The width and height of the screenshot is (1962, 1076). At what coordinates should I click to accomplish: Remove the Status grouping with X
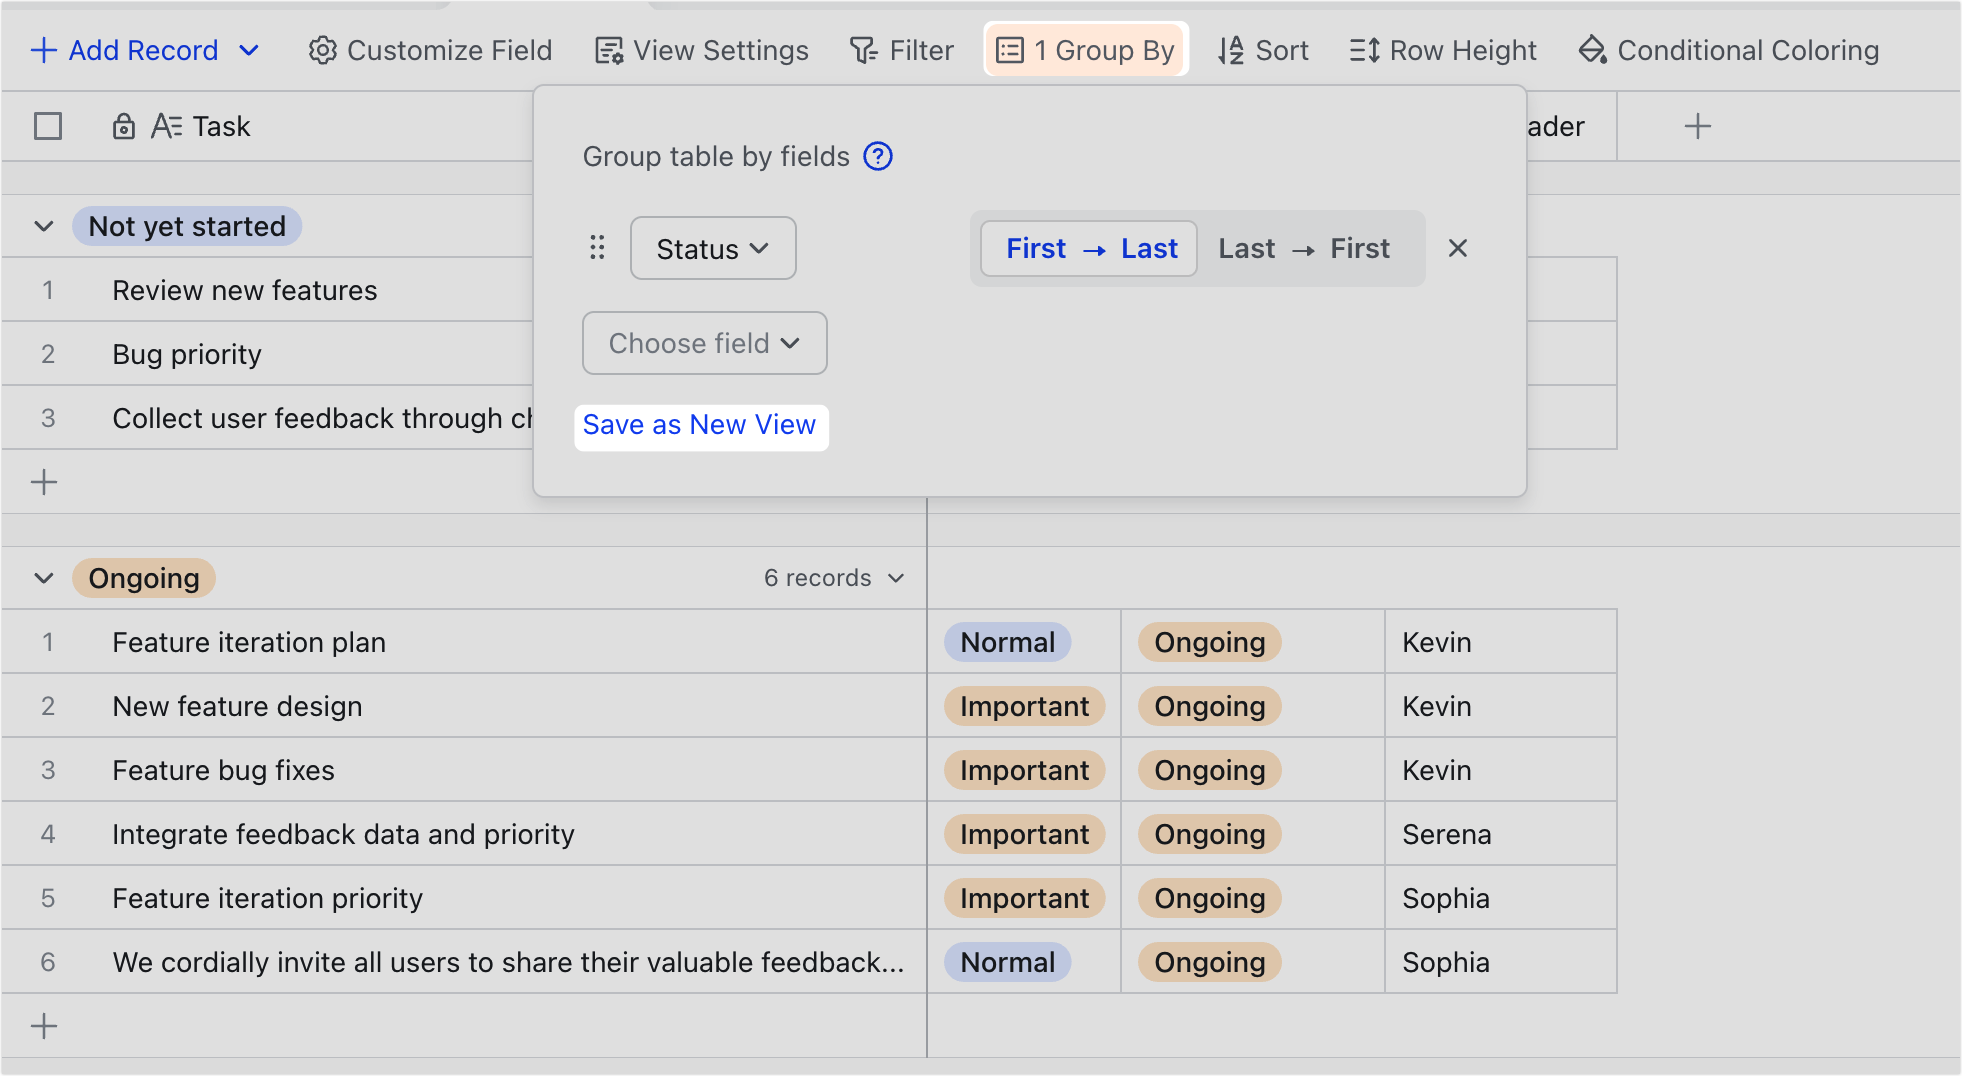pyautogui.click(x=1458, y=248)
